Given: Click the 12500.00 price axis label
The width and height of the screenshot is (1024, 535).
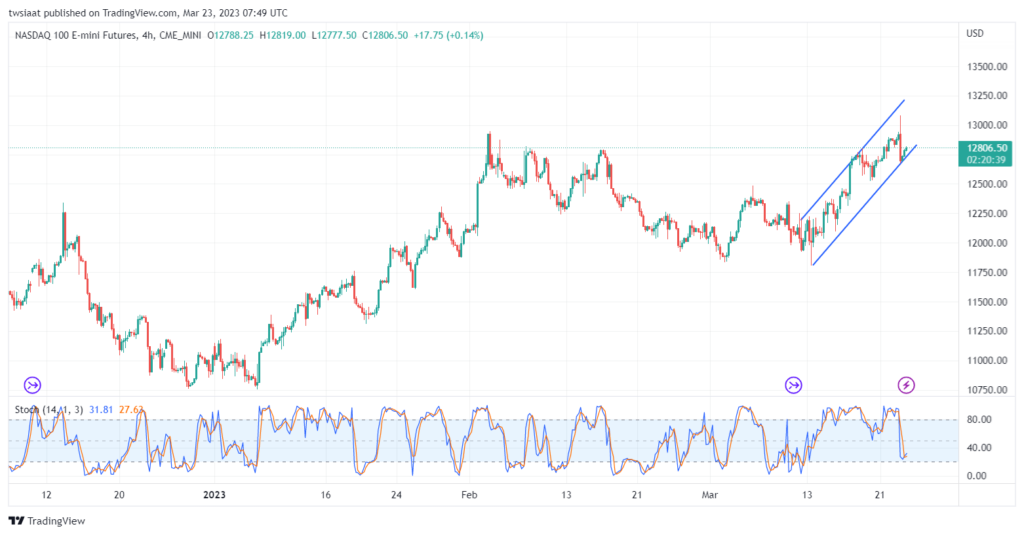Looking at the screenshot, I should pos(986,184).
